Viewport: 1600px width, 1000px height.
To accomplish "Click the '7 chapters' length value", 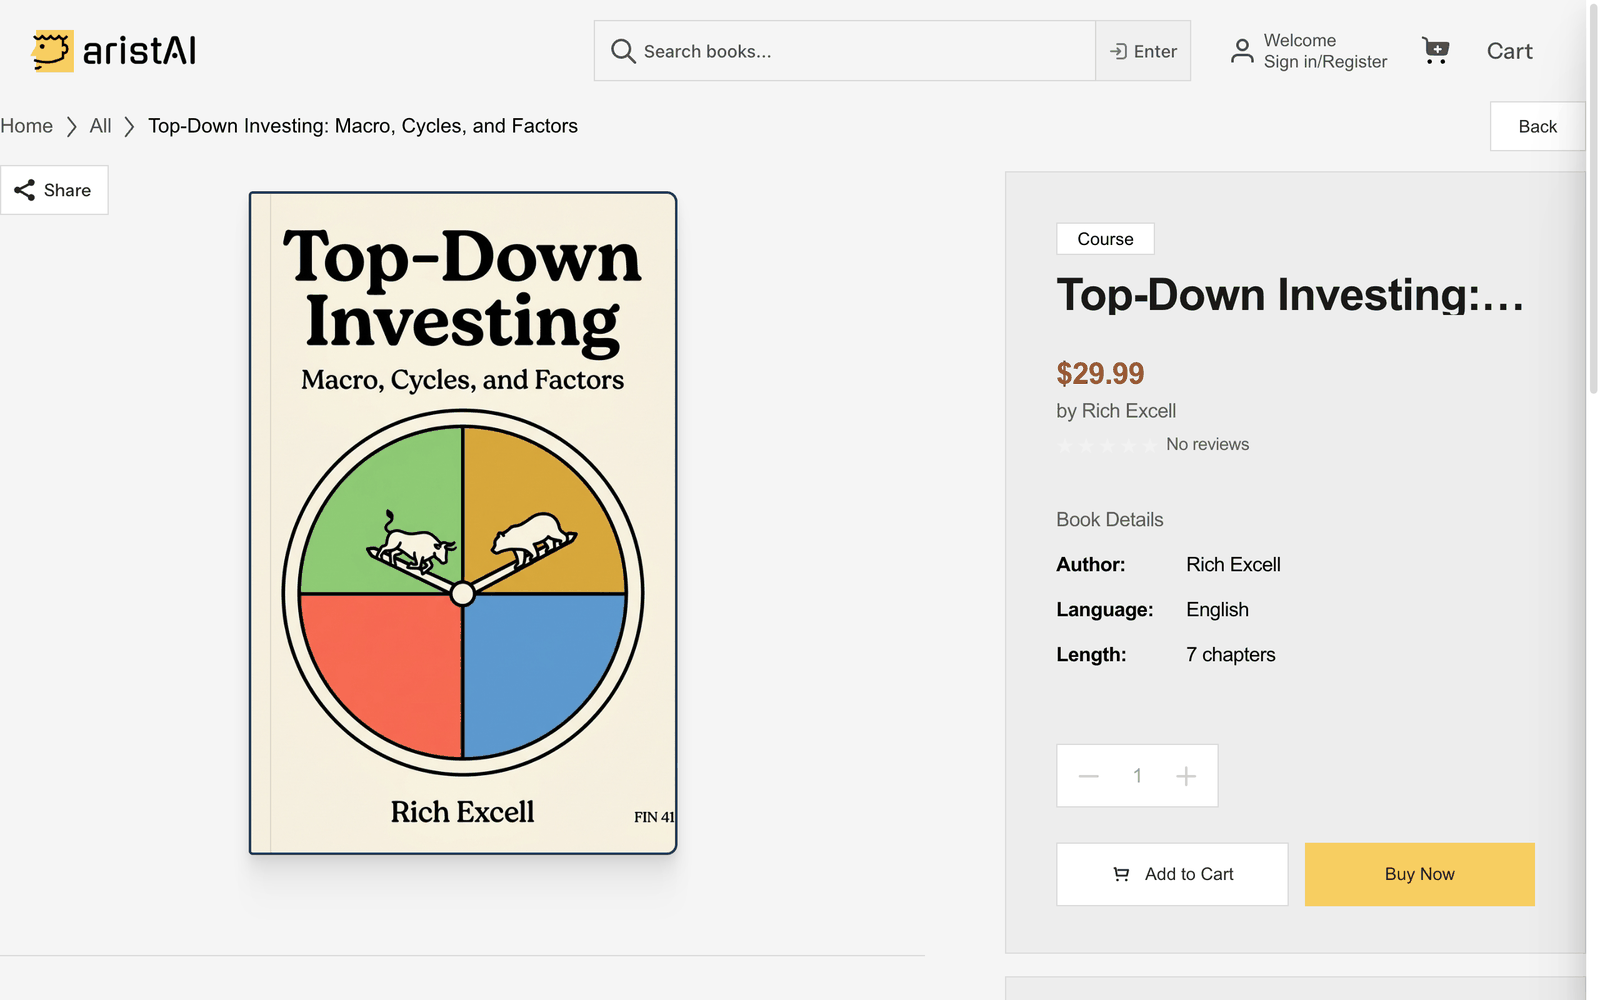I will pos(1231,655).
